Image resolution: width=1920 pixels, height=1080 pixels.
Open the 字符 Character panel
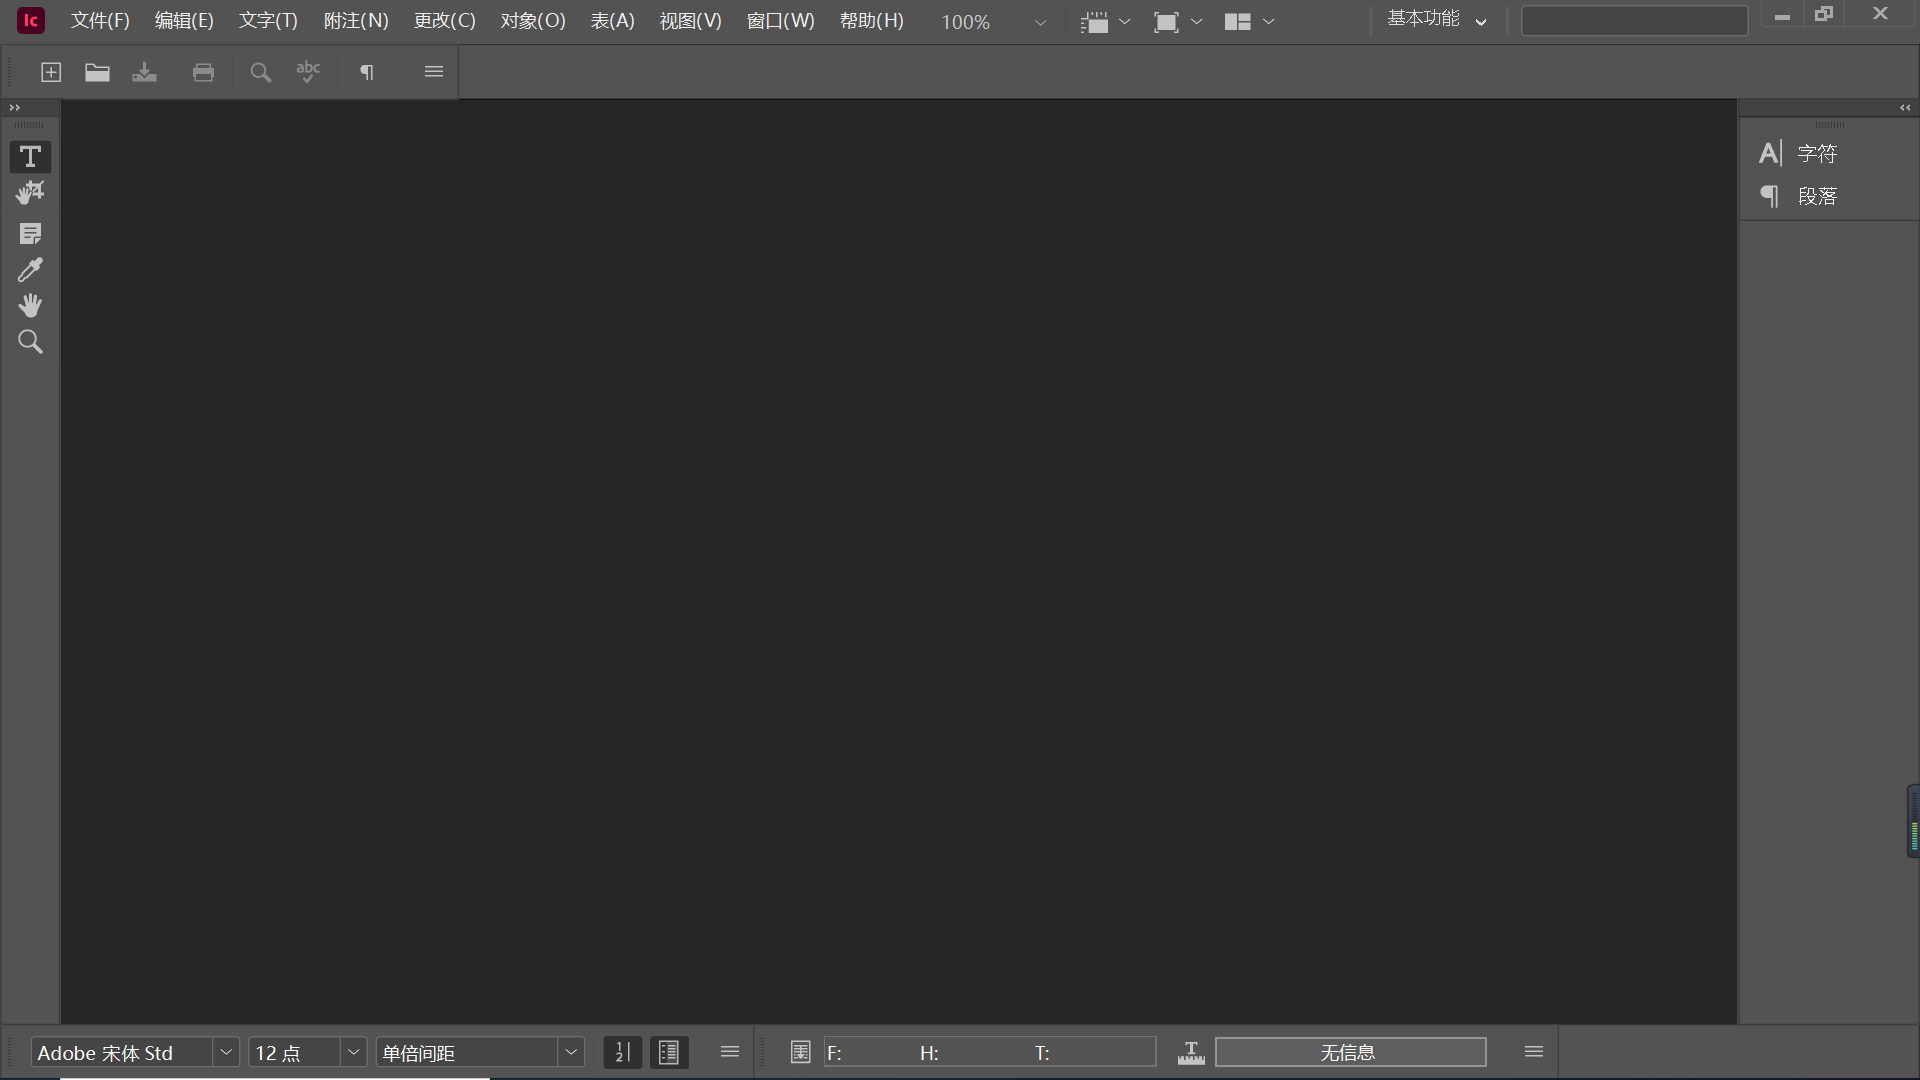1798,153
